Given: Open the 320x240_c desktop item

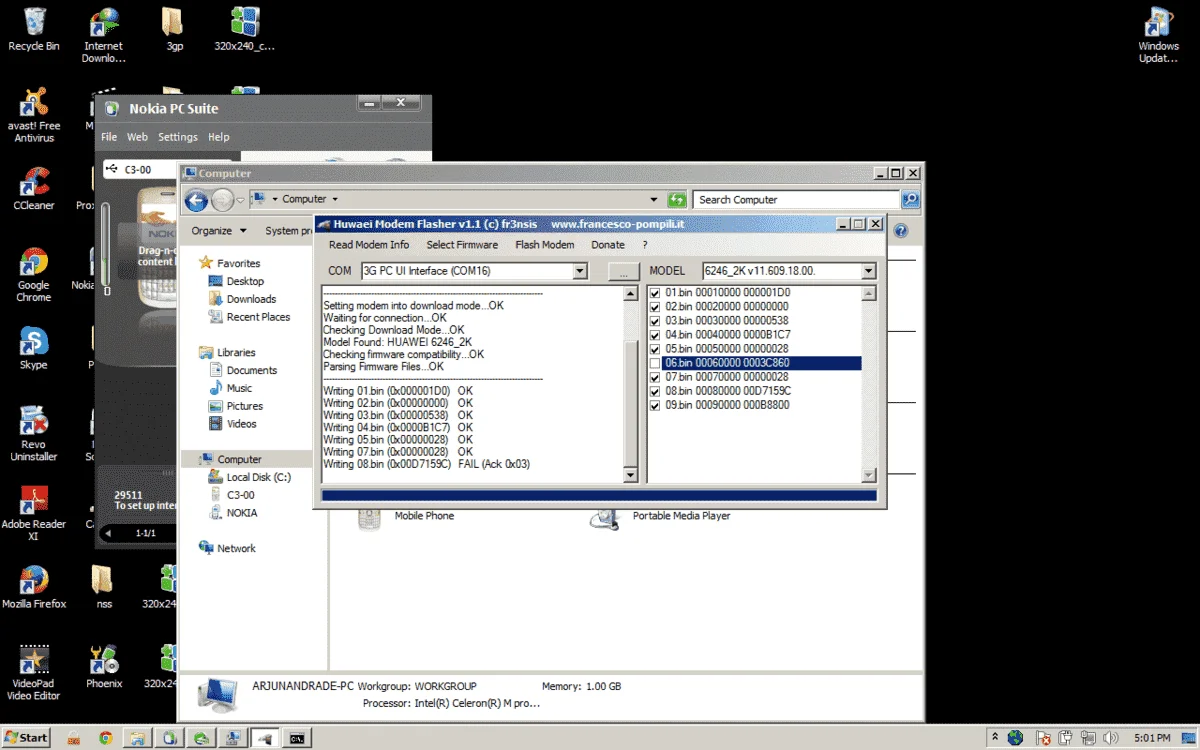Looking at the screenshot, I should [x=244, y=28].
